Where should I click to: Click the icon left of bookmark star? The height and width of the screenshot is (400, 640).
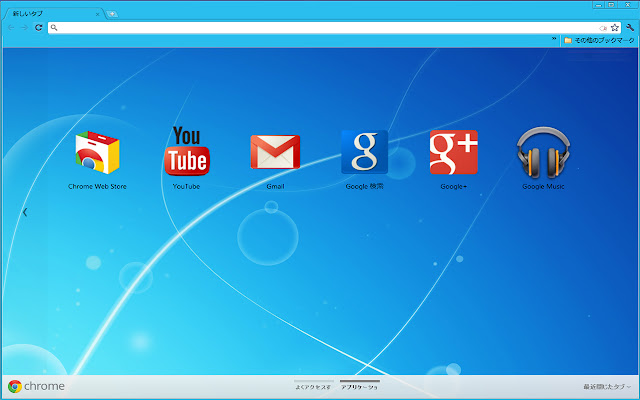click(603, 28)
